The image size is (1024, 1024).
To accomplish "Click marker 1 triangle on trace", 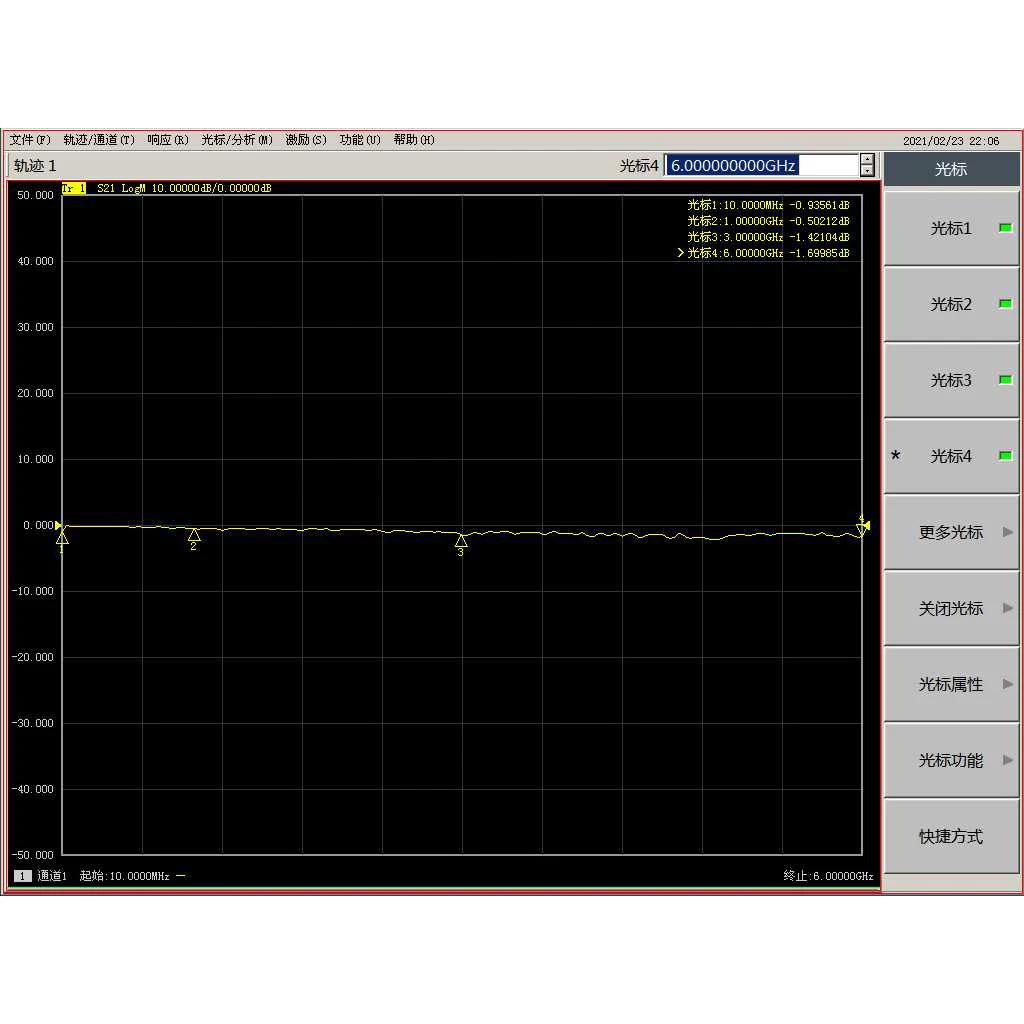I will tap(62, 537).
